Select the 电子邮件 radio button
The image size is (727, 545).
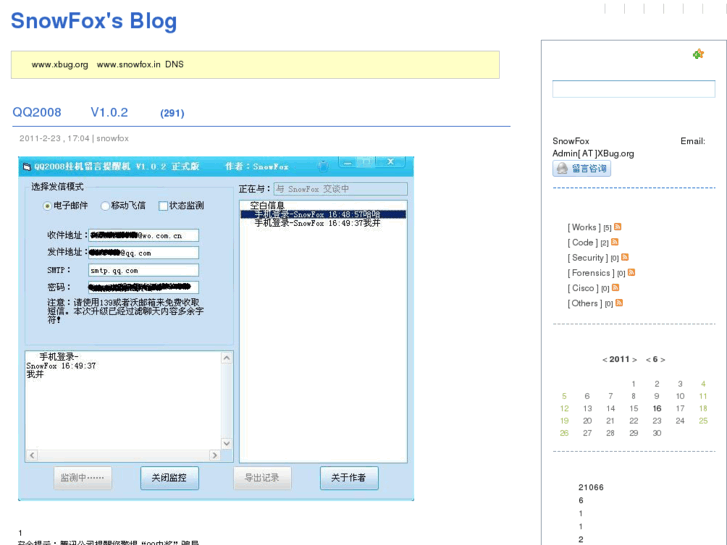click(x=47, y=205)
